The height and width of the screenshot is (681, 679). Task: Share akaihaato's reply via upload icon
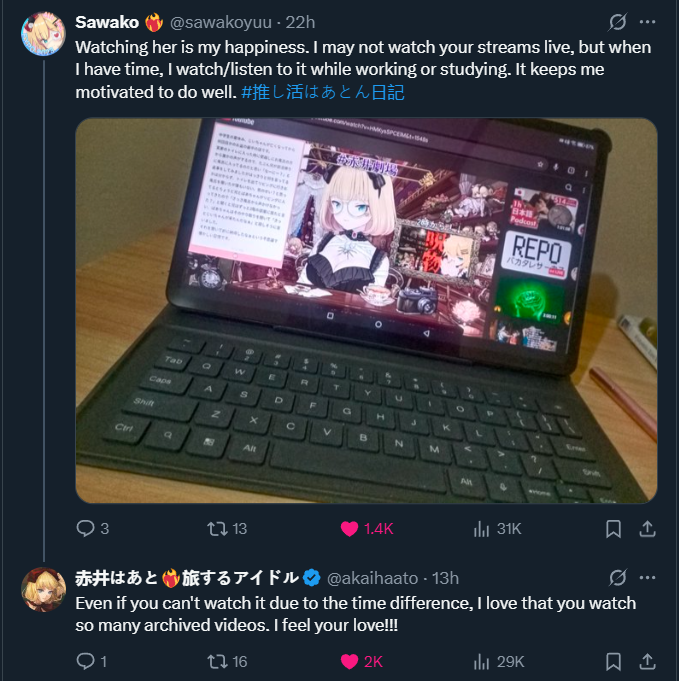(647, 661)
